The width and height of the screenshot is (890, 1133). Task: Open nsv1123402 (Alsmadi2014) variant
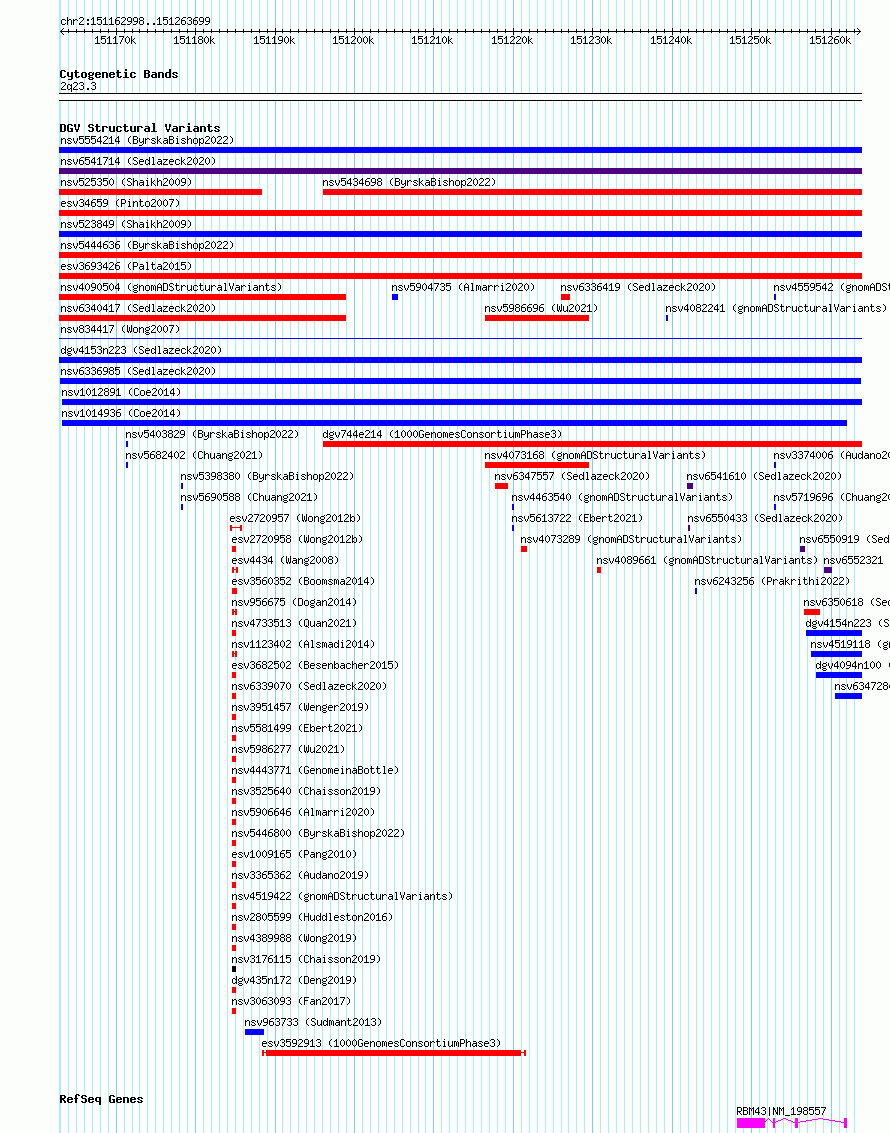303,643
